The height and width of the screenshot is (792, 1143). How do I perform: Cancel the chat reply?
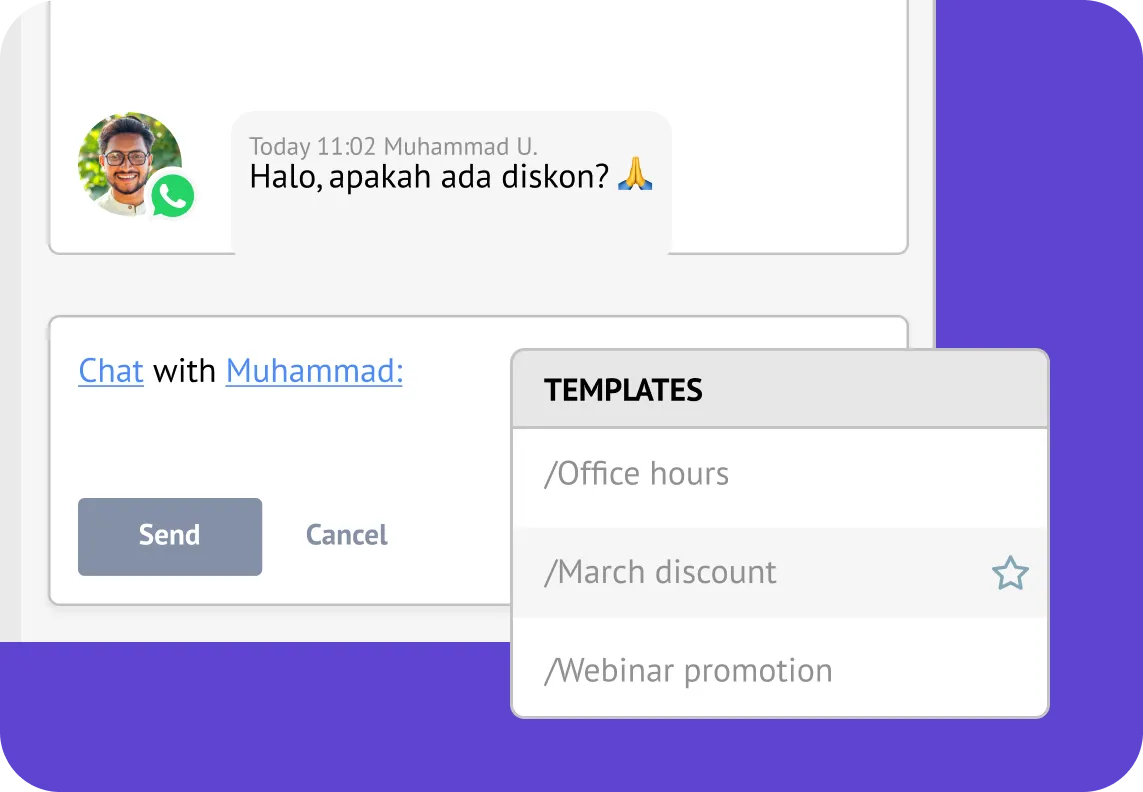(346, 535)
